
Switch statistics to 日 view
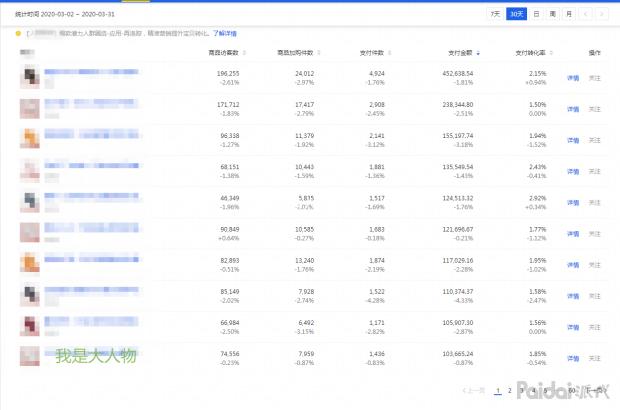pos(536,14)
